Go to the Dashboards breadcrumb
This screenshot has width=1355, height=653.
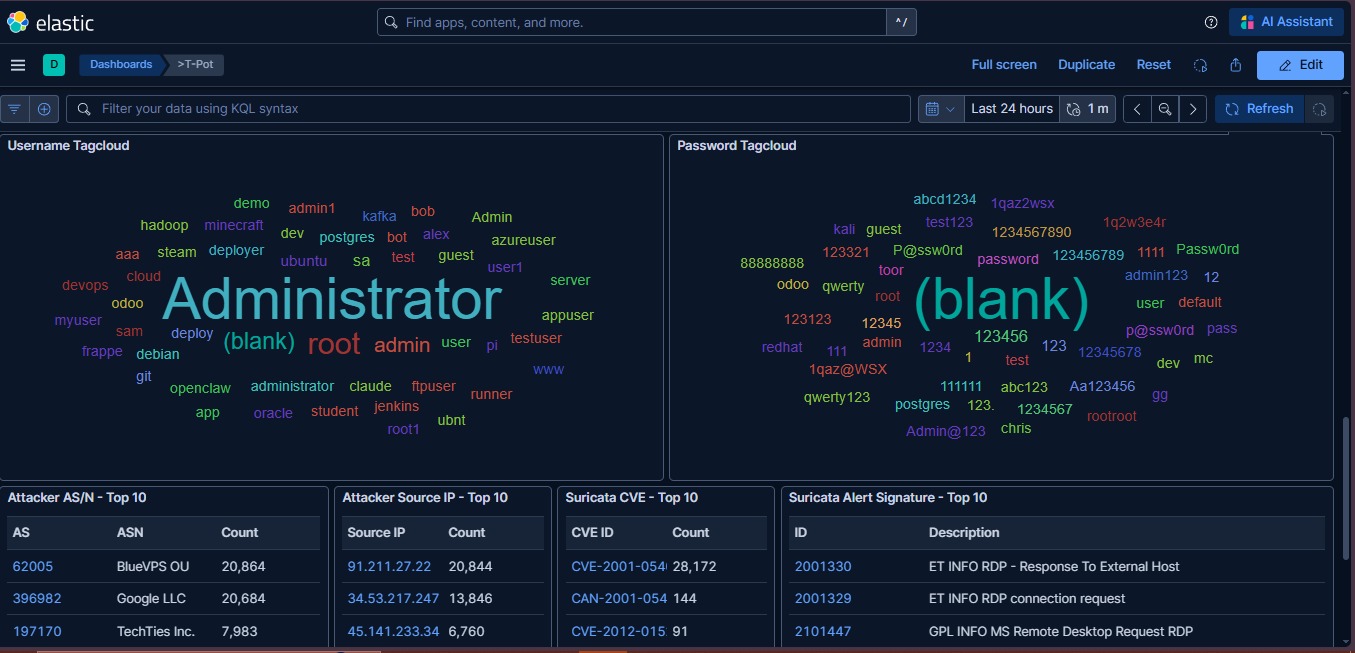[121, 65]
